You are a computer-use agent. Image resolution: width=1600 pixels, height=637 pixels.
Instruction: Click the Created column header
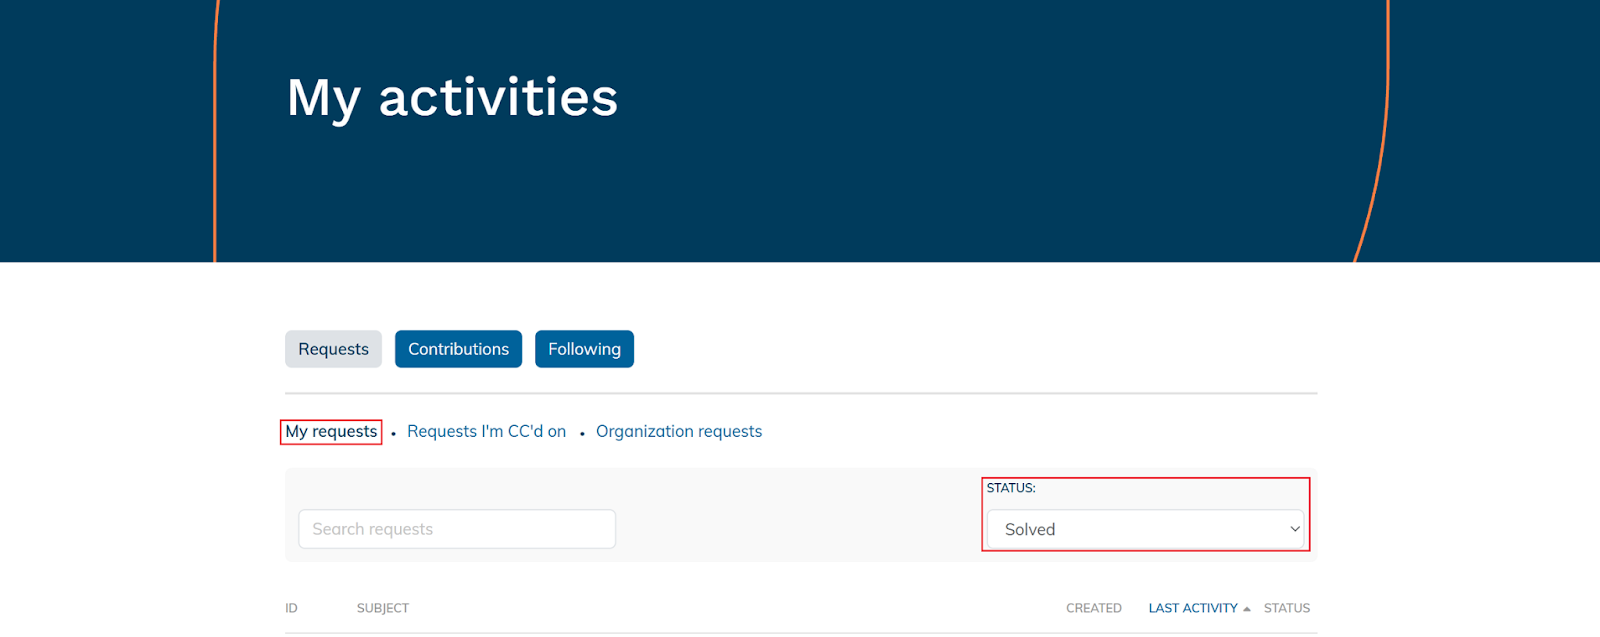point(1093,608)
